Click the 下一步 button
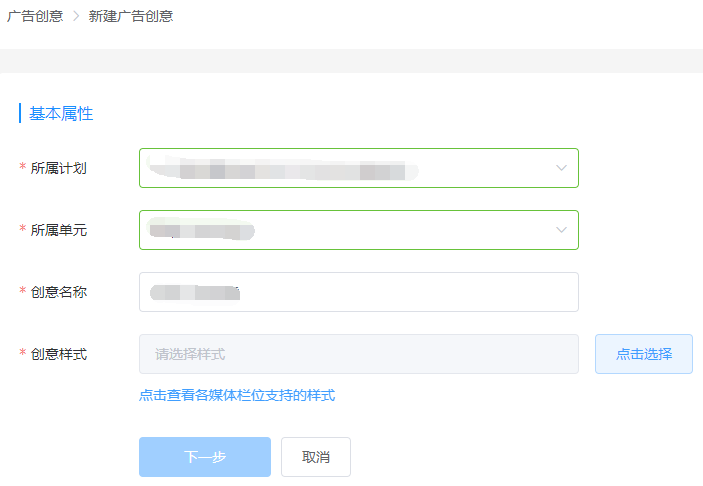Image resolution: width=703 pixels, height=486 pixels. click(204, 457)
